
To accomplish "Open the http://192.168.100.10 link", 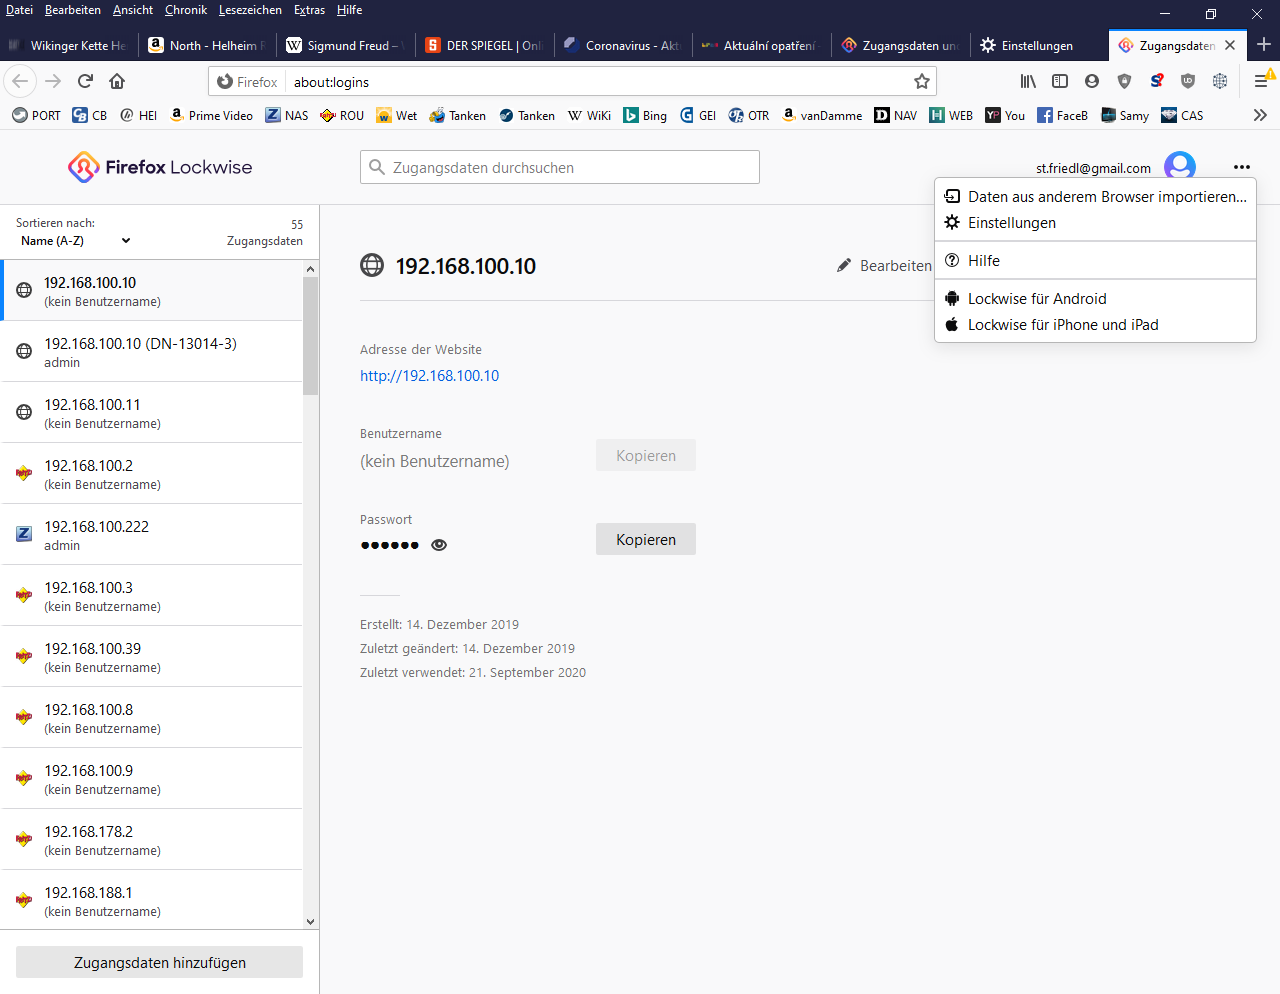I will tap(429, 376).
